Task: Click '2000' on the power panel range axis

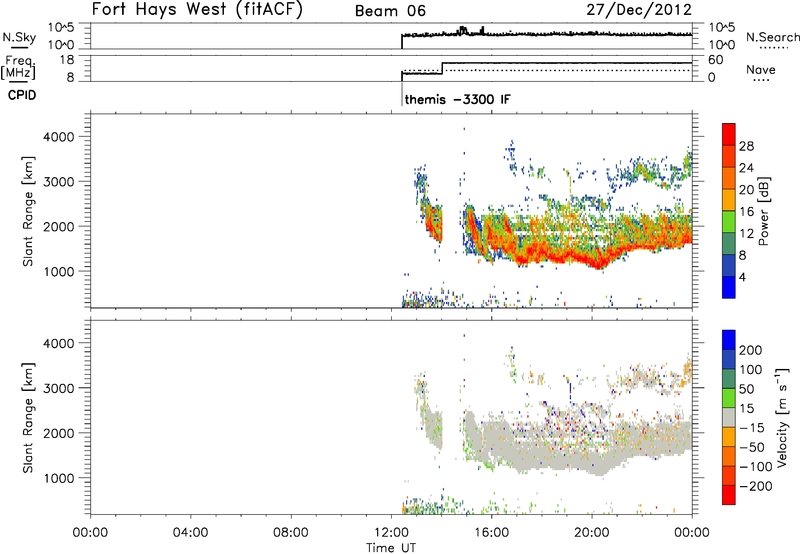Action: click(59, 226)
